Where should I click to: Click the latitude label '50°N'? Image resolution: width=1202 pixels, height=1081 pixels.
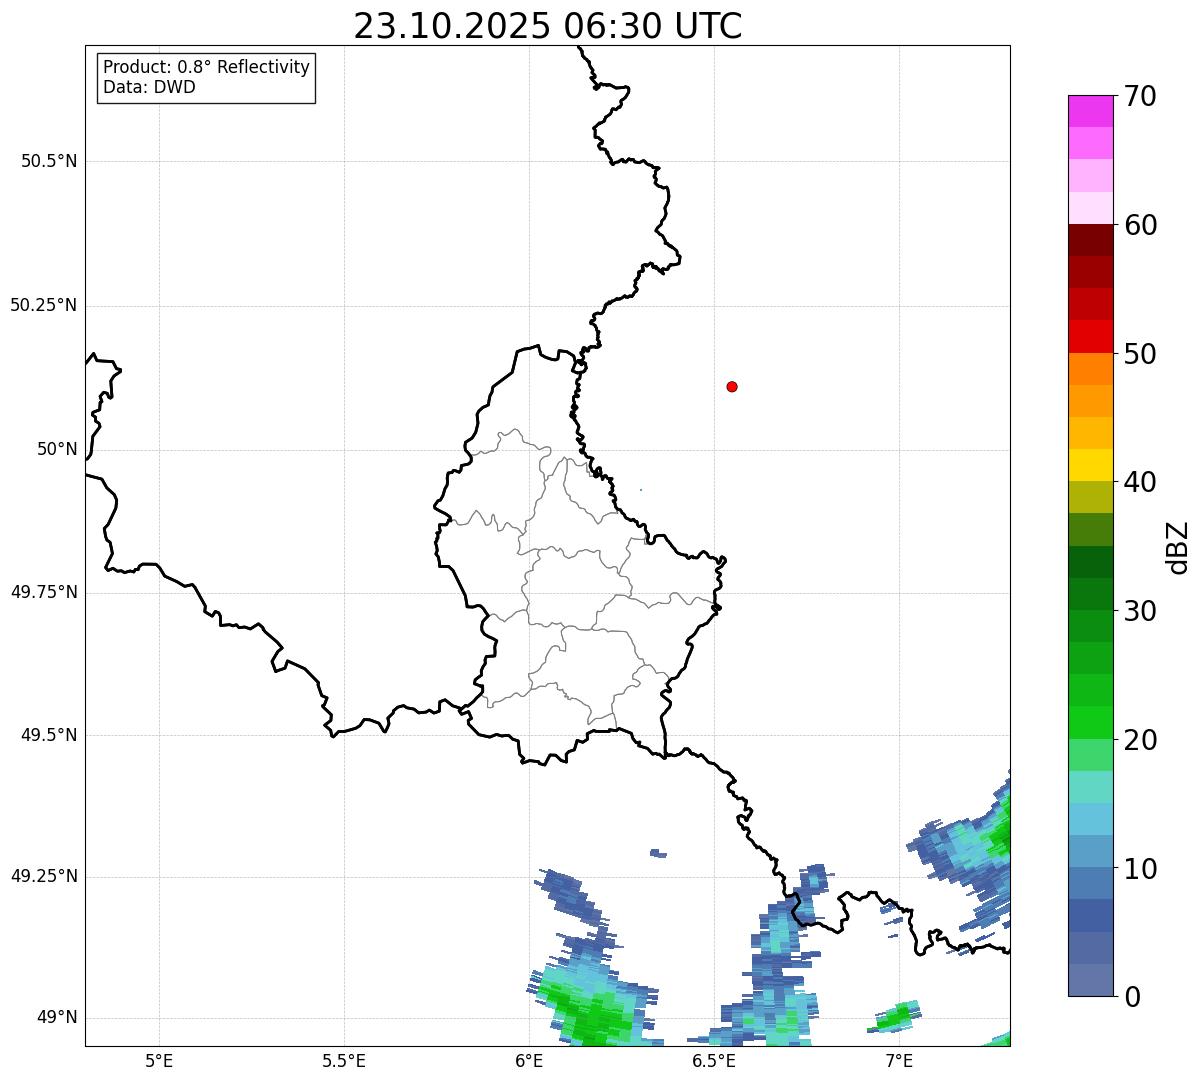click(x=57, y=449)
